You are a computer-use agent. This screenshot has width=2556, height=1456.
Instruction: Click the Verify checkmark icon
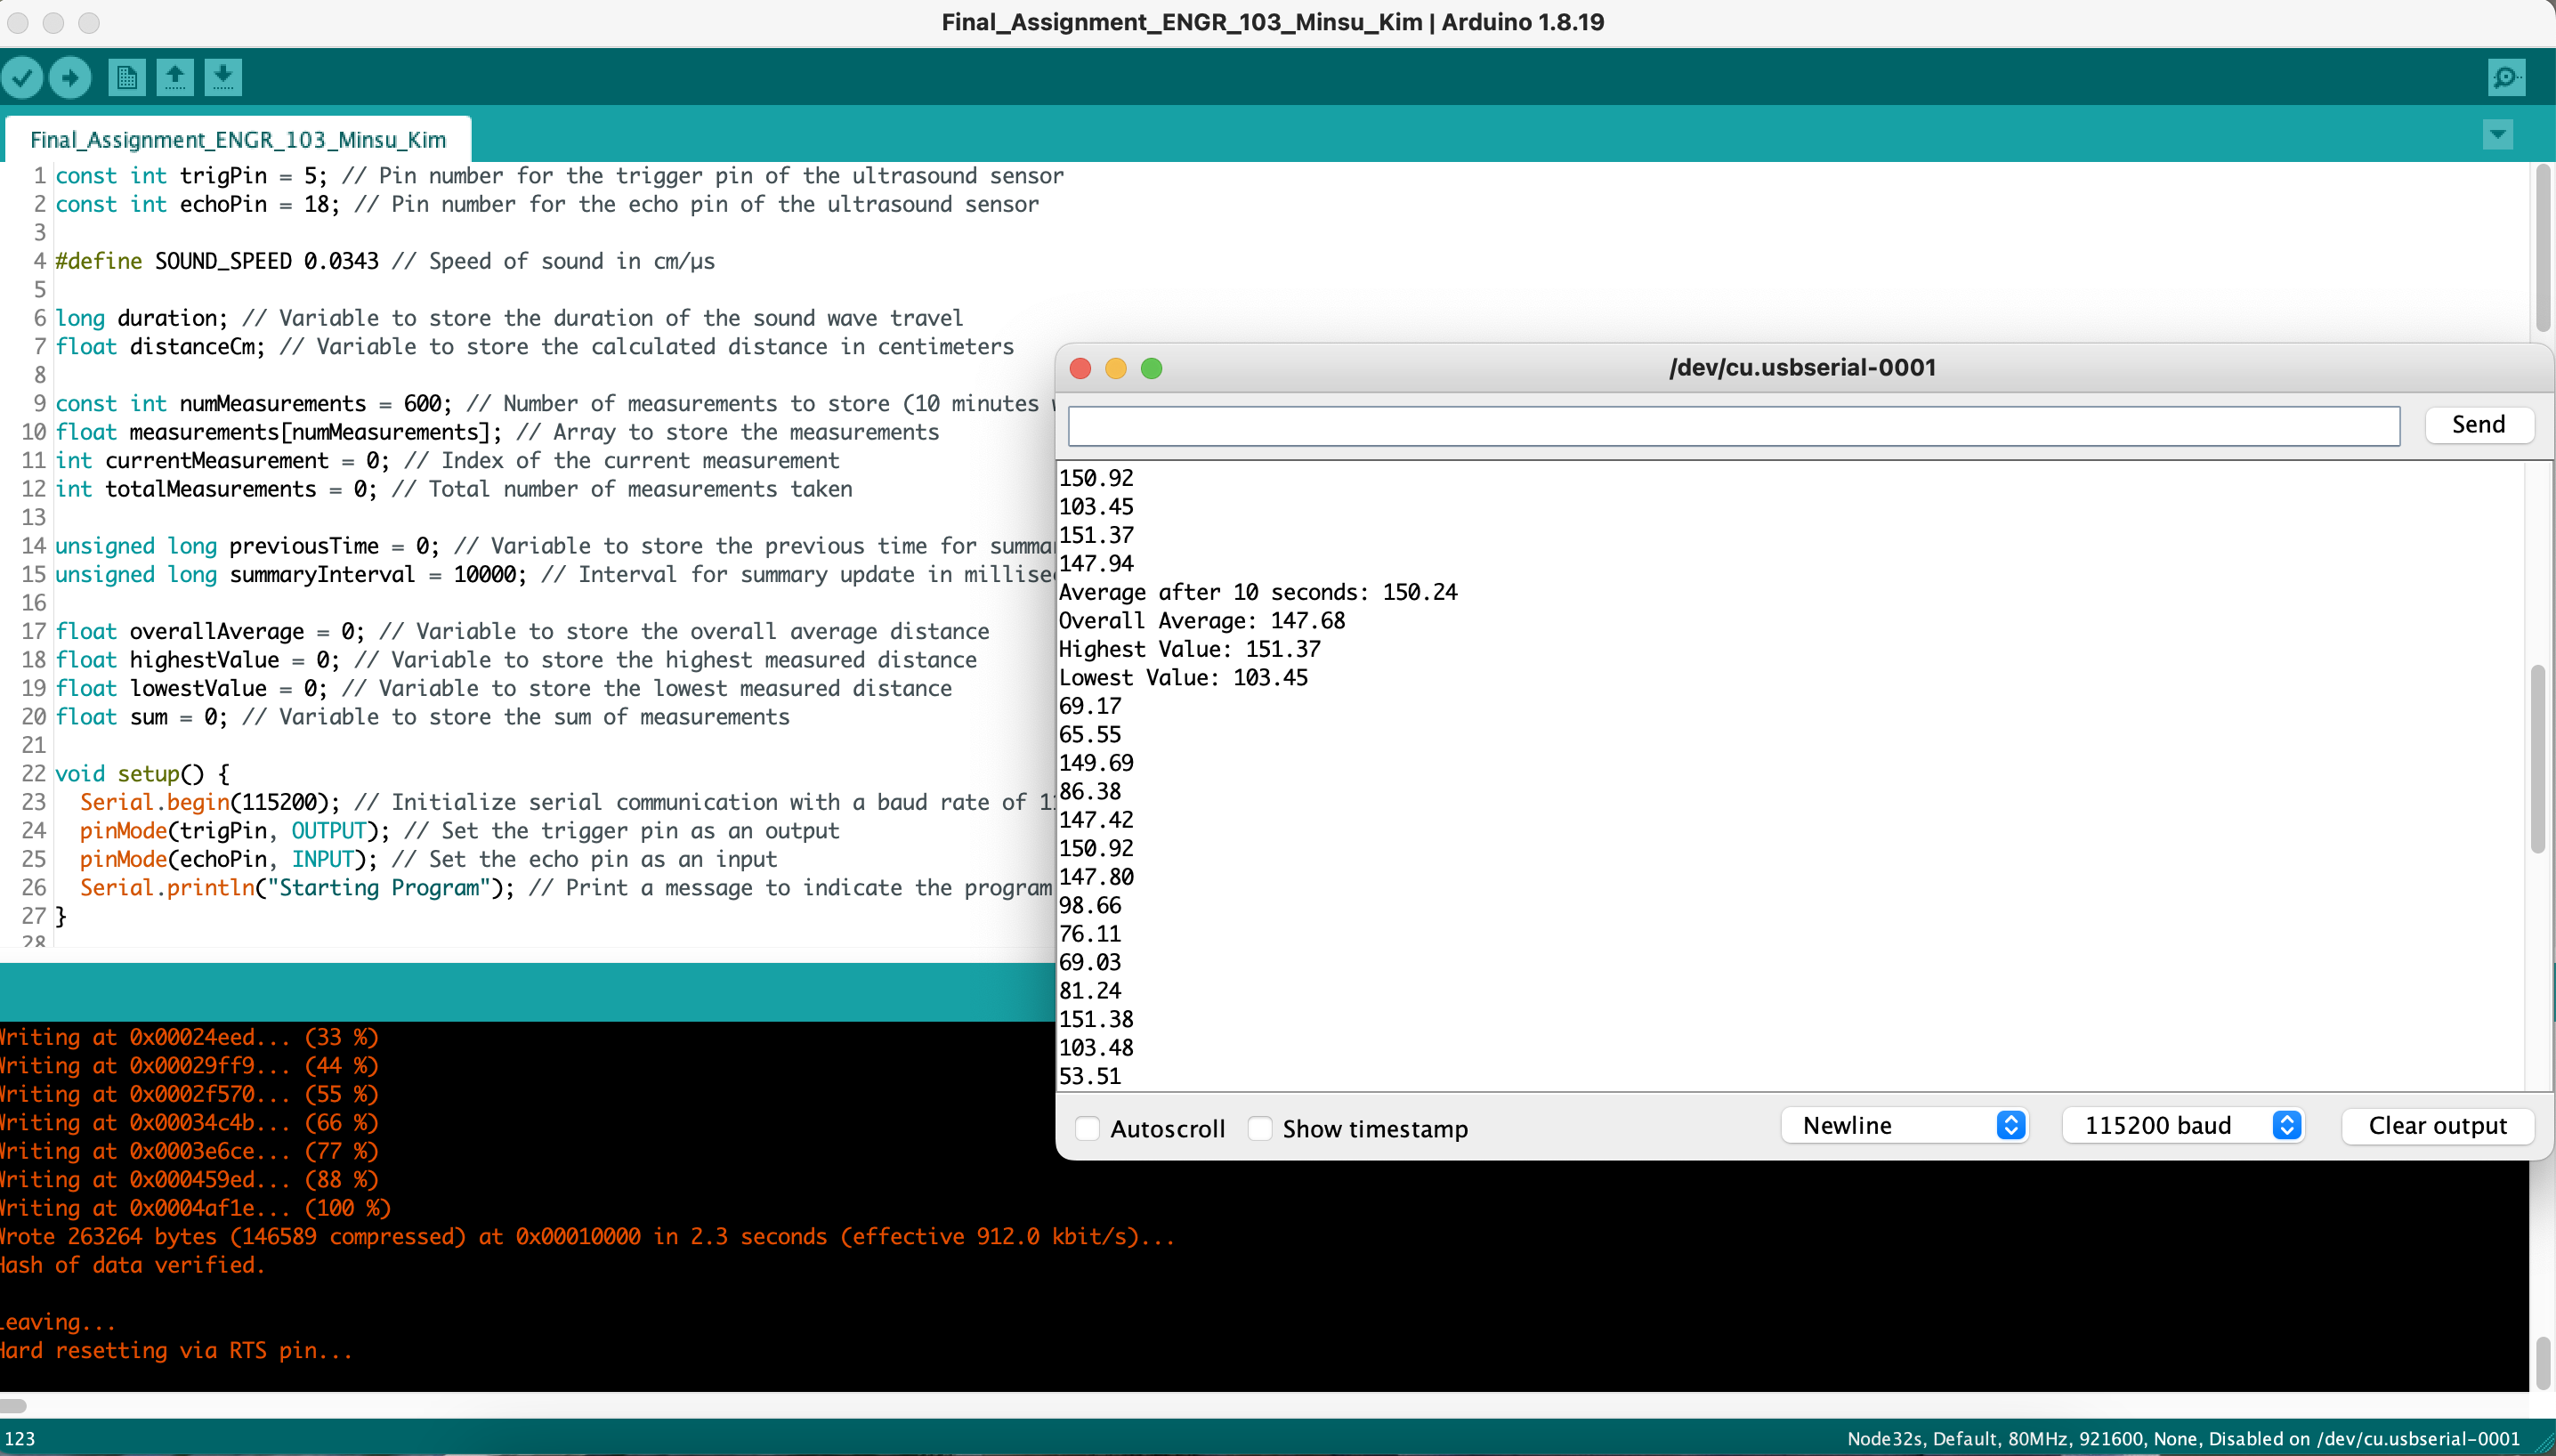(22, 77)
